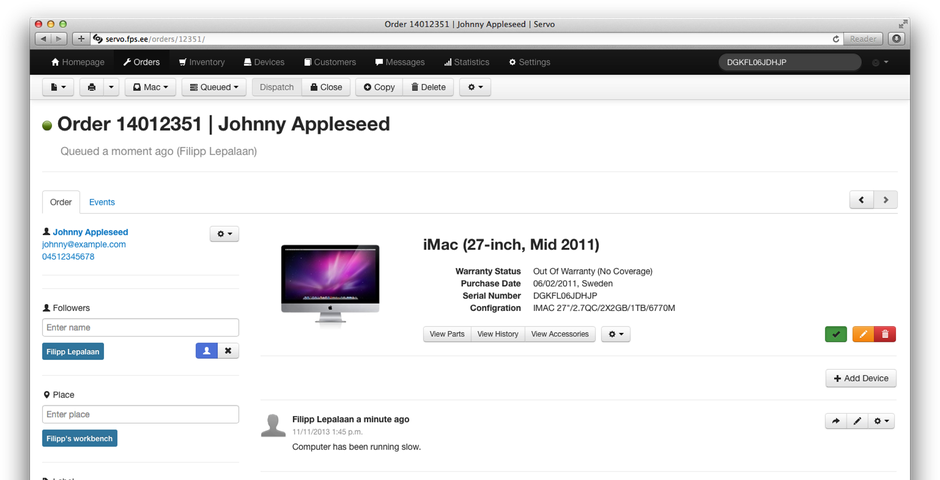Image resolution: width=940 pixels, height=480 pixels.
Task: Click the DGKFL06JDHJP search field
Action: pyautogui.click(x=790, y=62)
